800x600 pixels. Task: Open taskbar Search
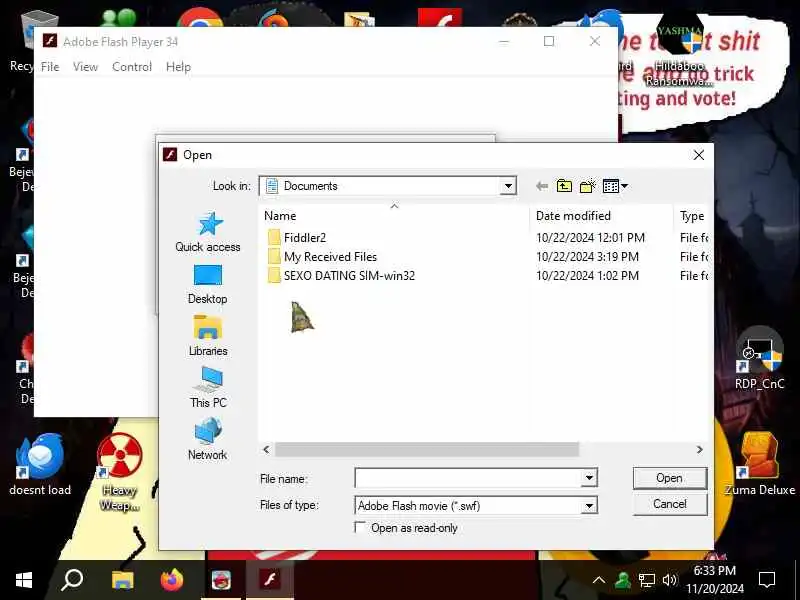[72, 580]
